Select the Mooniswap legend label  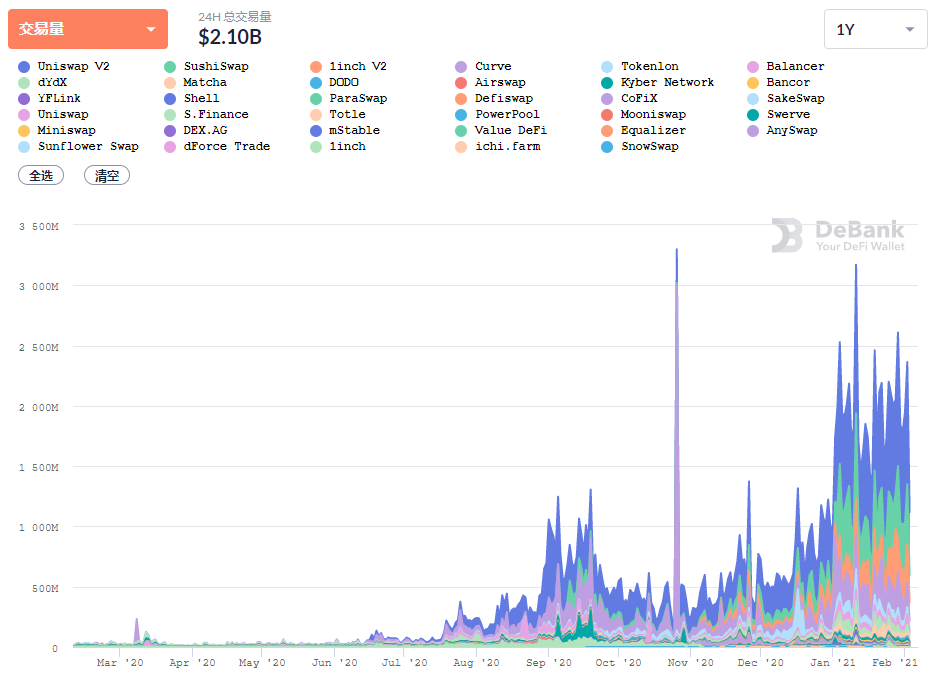pyautogui.click(x=653, y=114)
